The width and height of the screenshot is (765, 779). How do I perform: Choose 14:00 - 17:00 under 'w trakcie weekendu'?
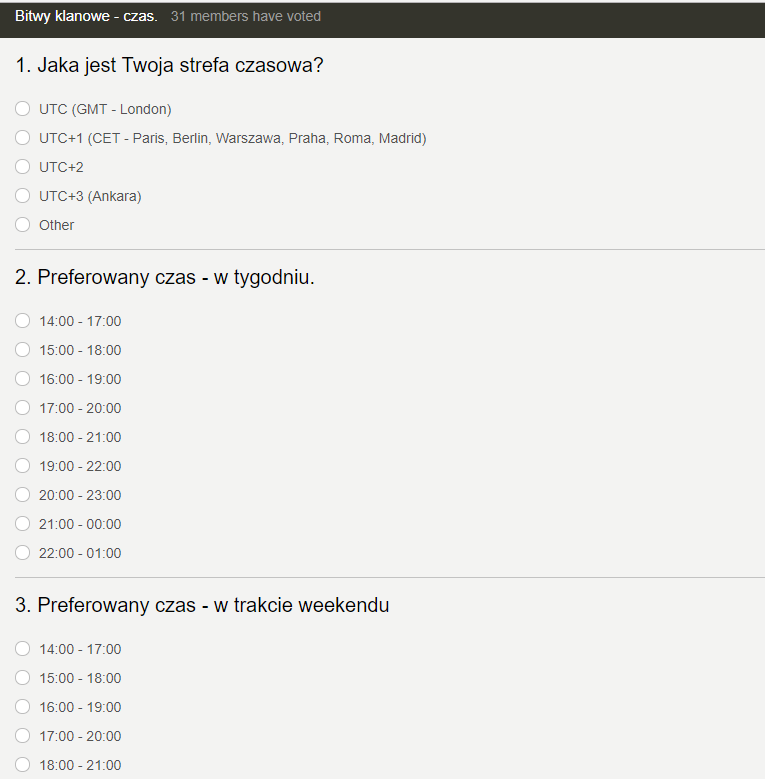(23, 649)
